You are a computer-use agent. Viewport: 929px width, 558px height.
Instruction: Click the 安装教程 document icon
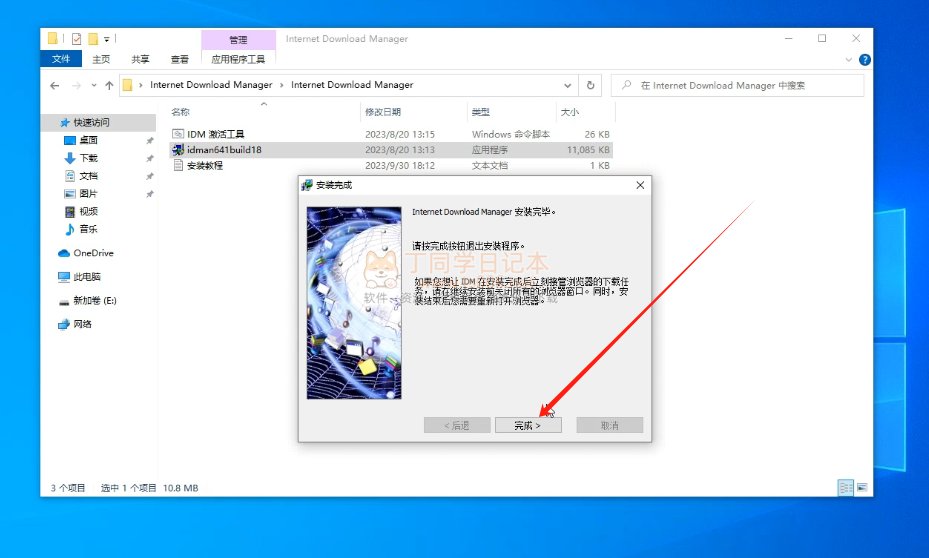(x=178, y=165)
